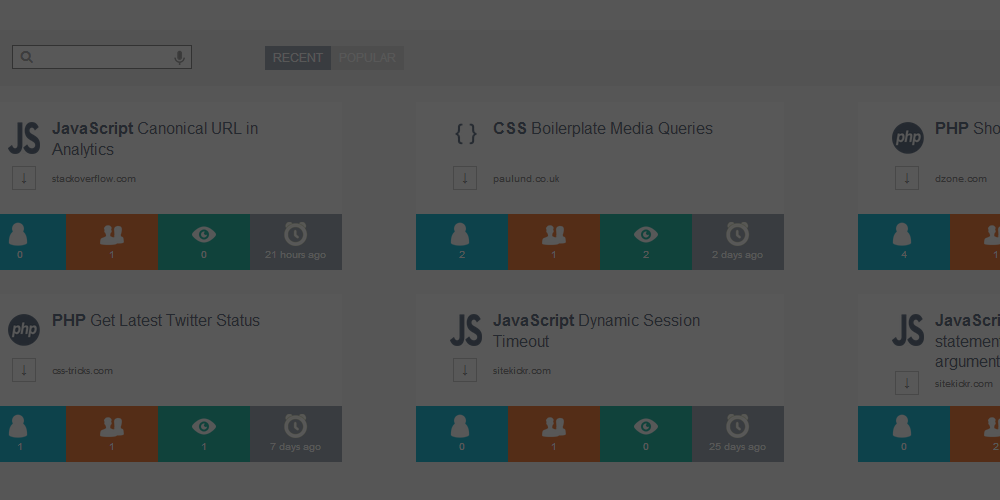Open sitekickr.com link under Dynamic Session Timeout
1000x500 pixels.
(522, 371)
